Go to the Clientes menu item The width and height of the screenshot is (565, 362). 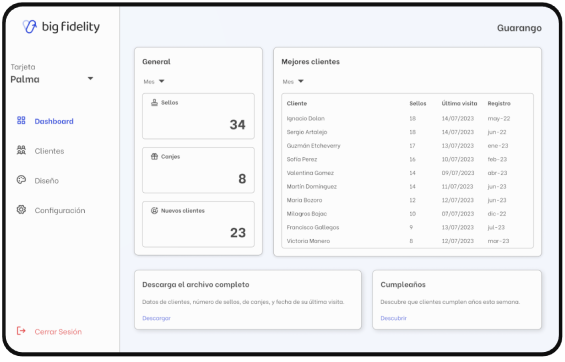pos(49,151)
